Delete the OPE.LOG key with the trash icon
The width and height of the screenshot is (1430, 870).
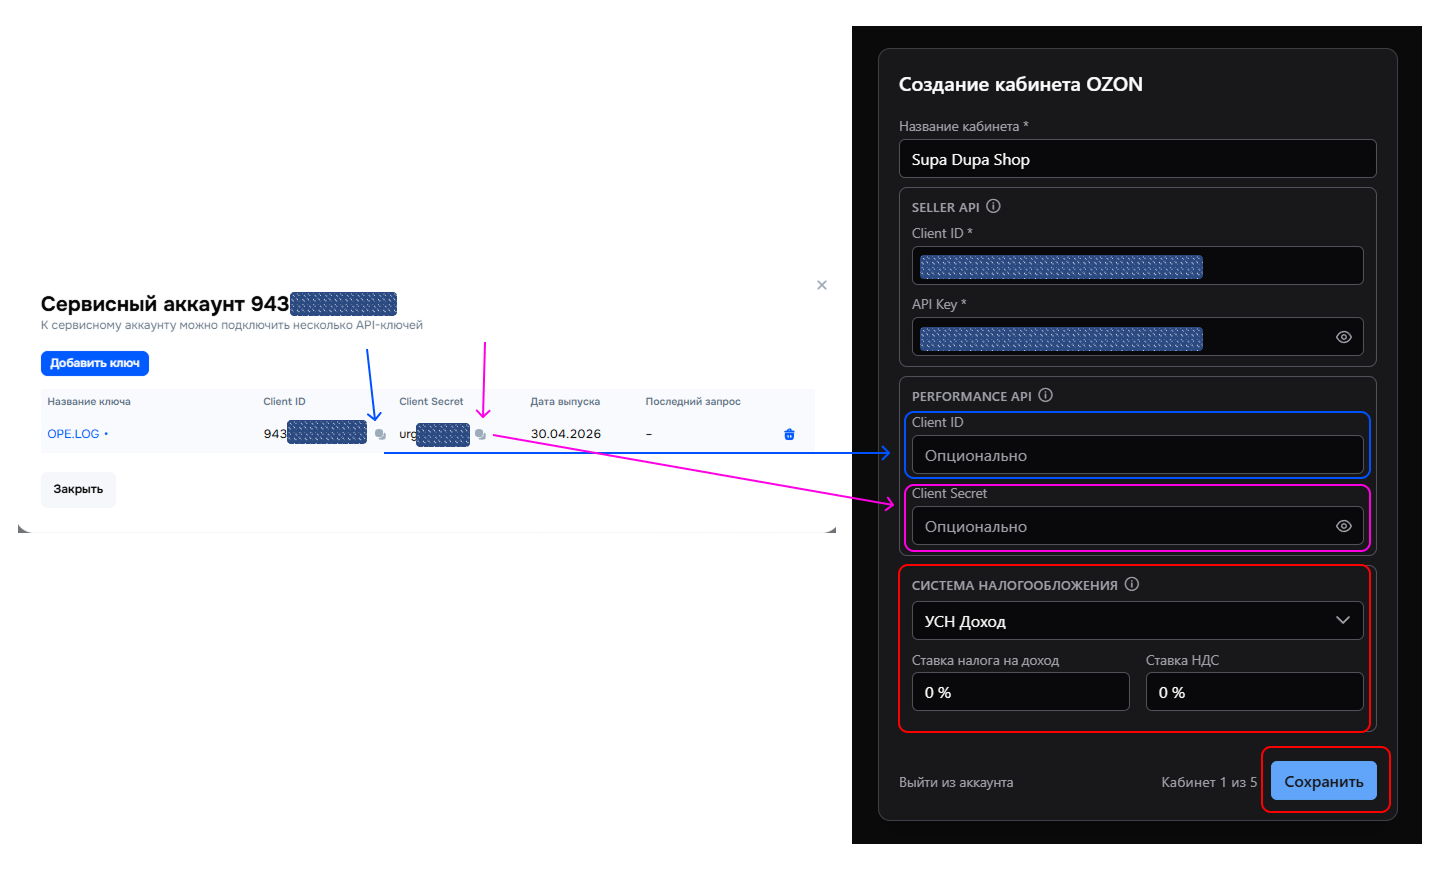tap(789, 434)
